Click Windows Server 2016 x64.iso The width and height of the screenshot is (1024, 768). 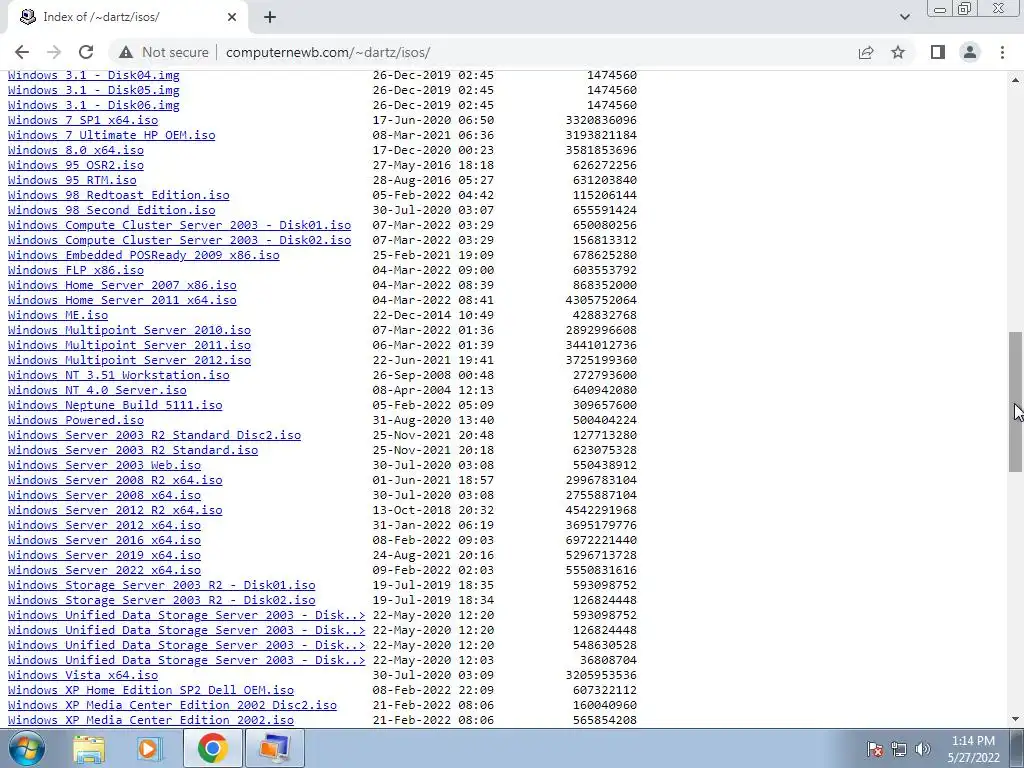[104, 540]
